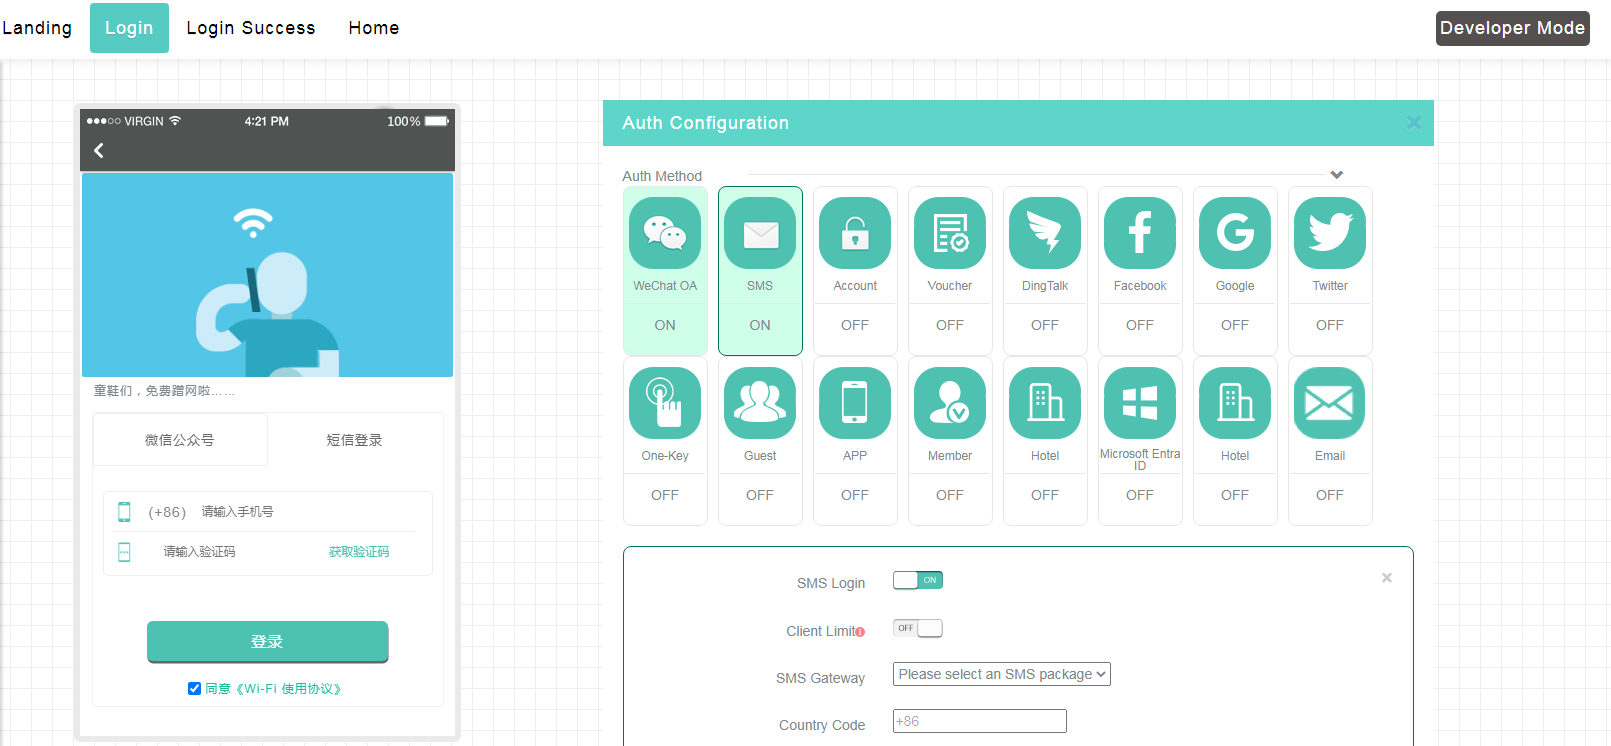Click the Developer Mode button
This screenshot has height=746, width=1611.
1513,28
